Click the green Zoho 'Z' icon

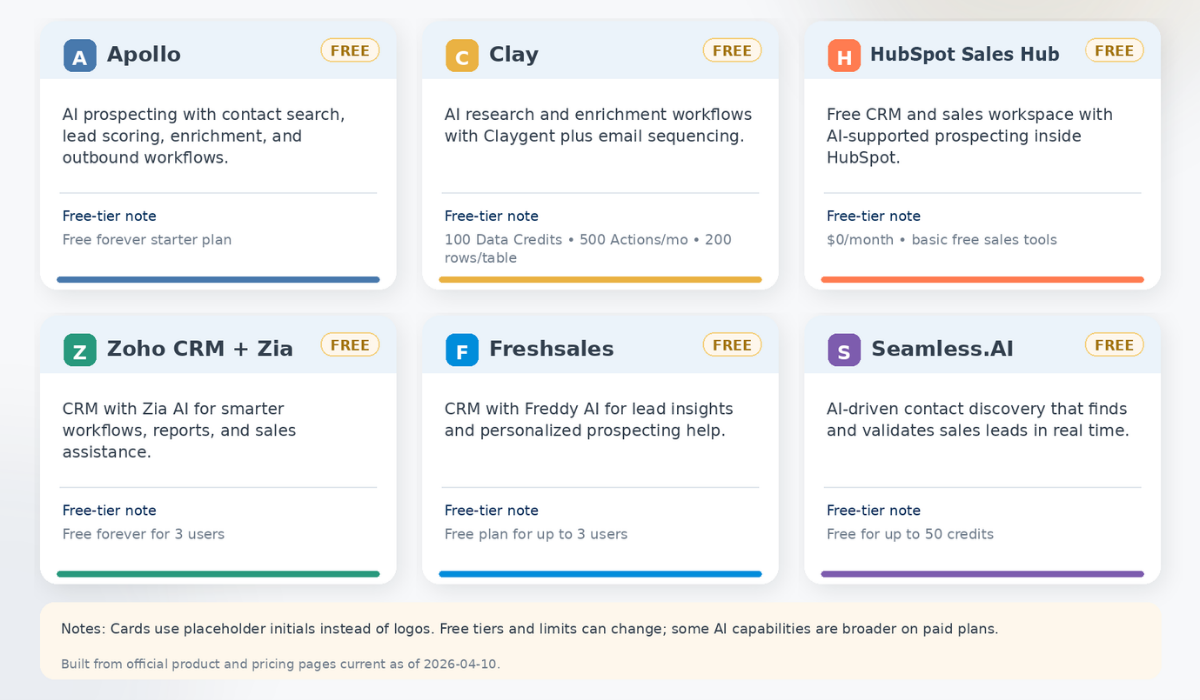80,350
